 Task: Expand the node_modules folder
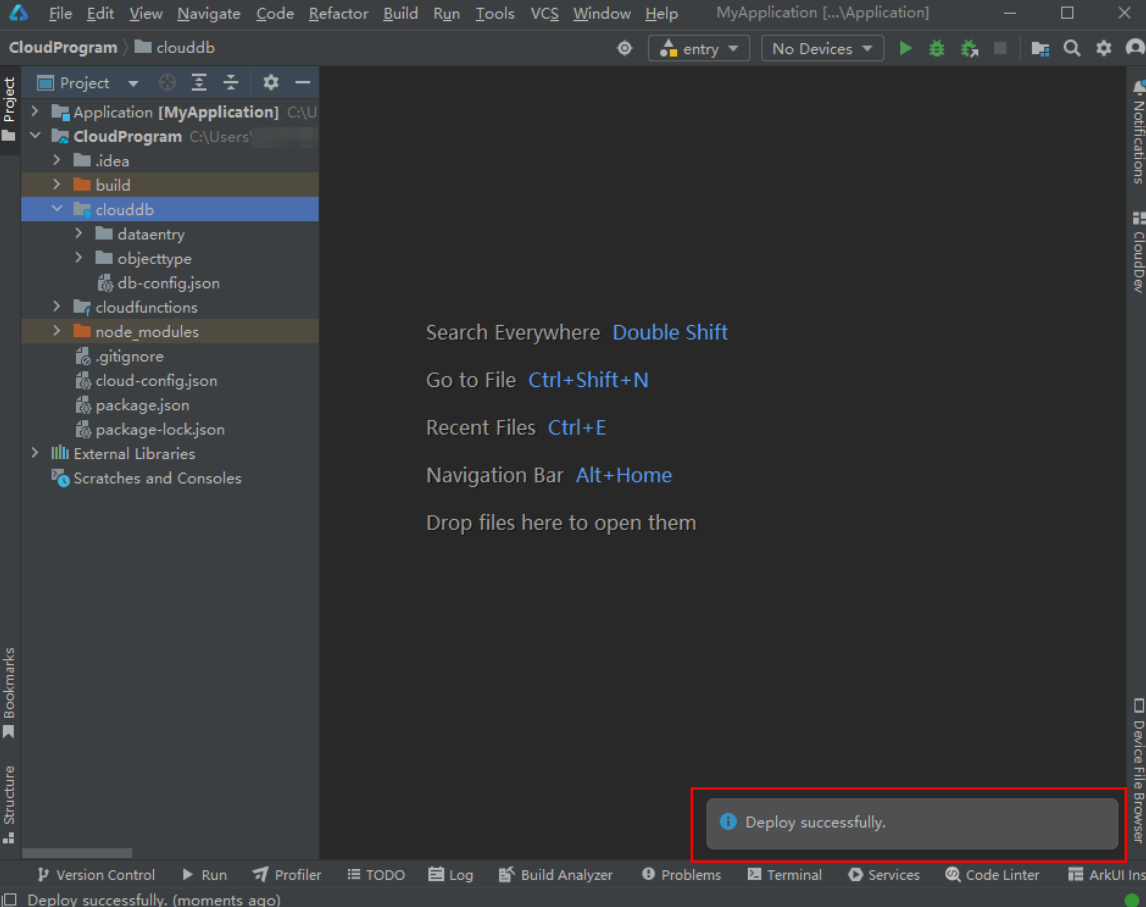(x=56, y=331)
